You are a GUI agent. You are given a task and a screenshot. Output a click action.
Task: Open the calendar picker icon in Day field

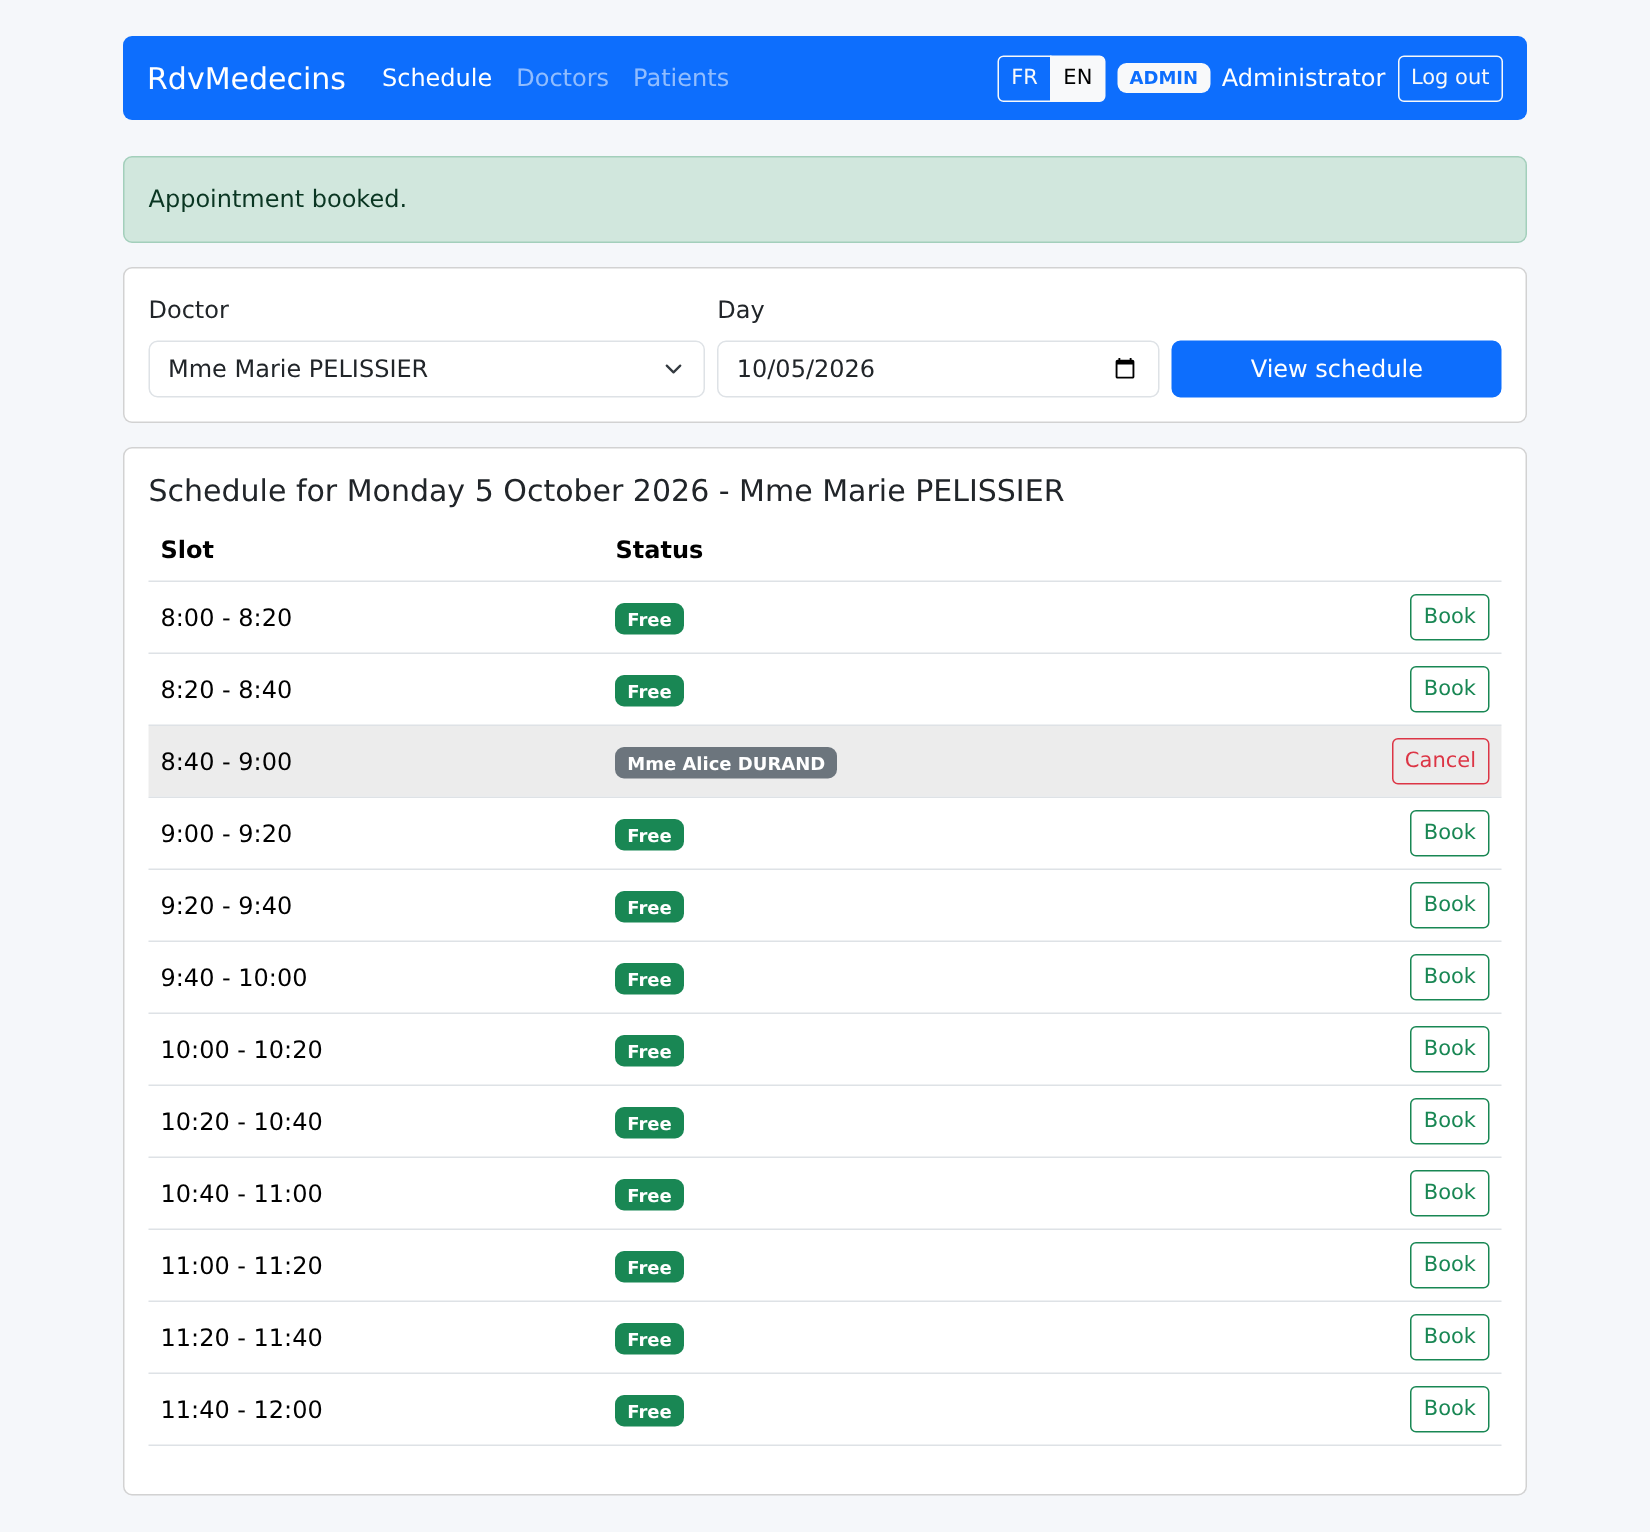coord(1125,369)
